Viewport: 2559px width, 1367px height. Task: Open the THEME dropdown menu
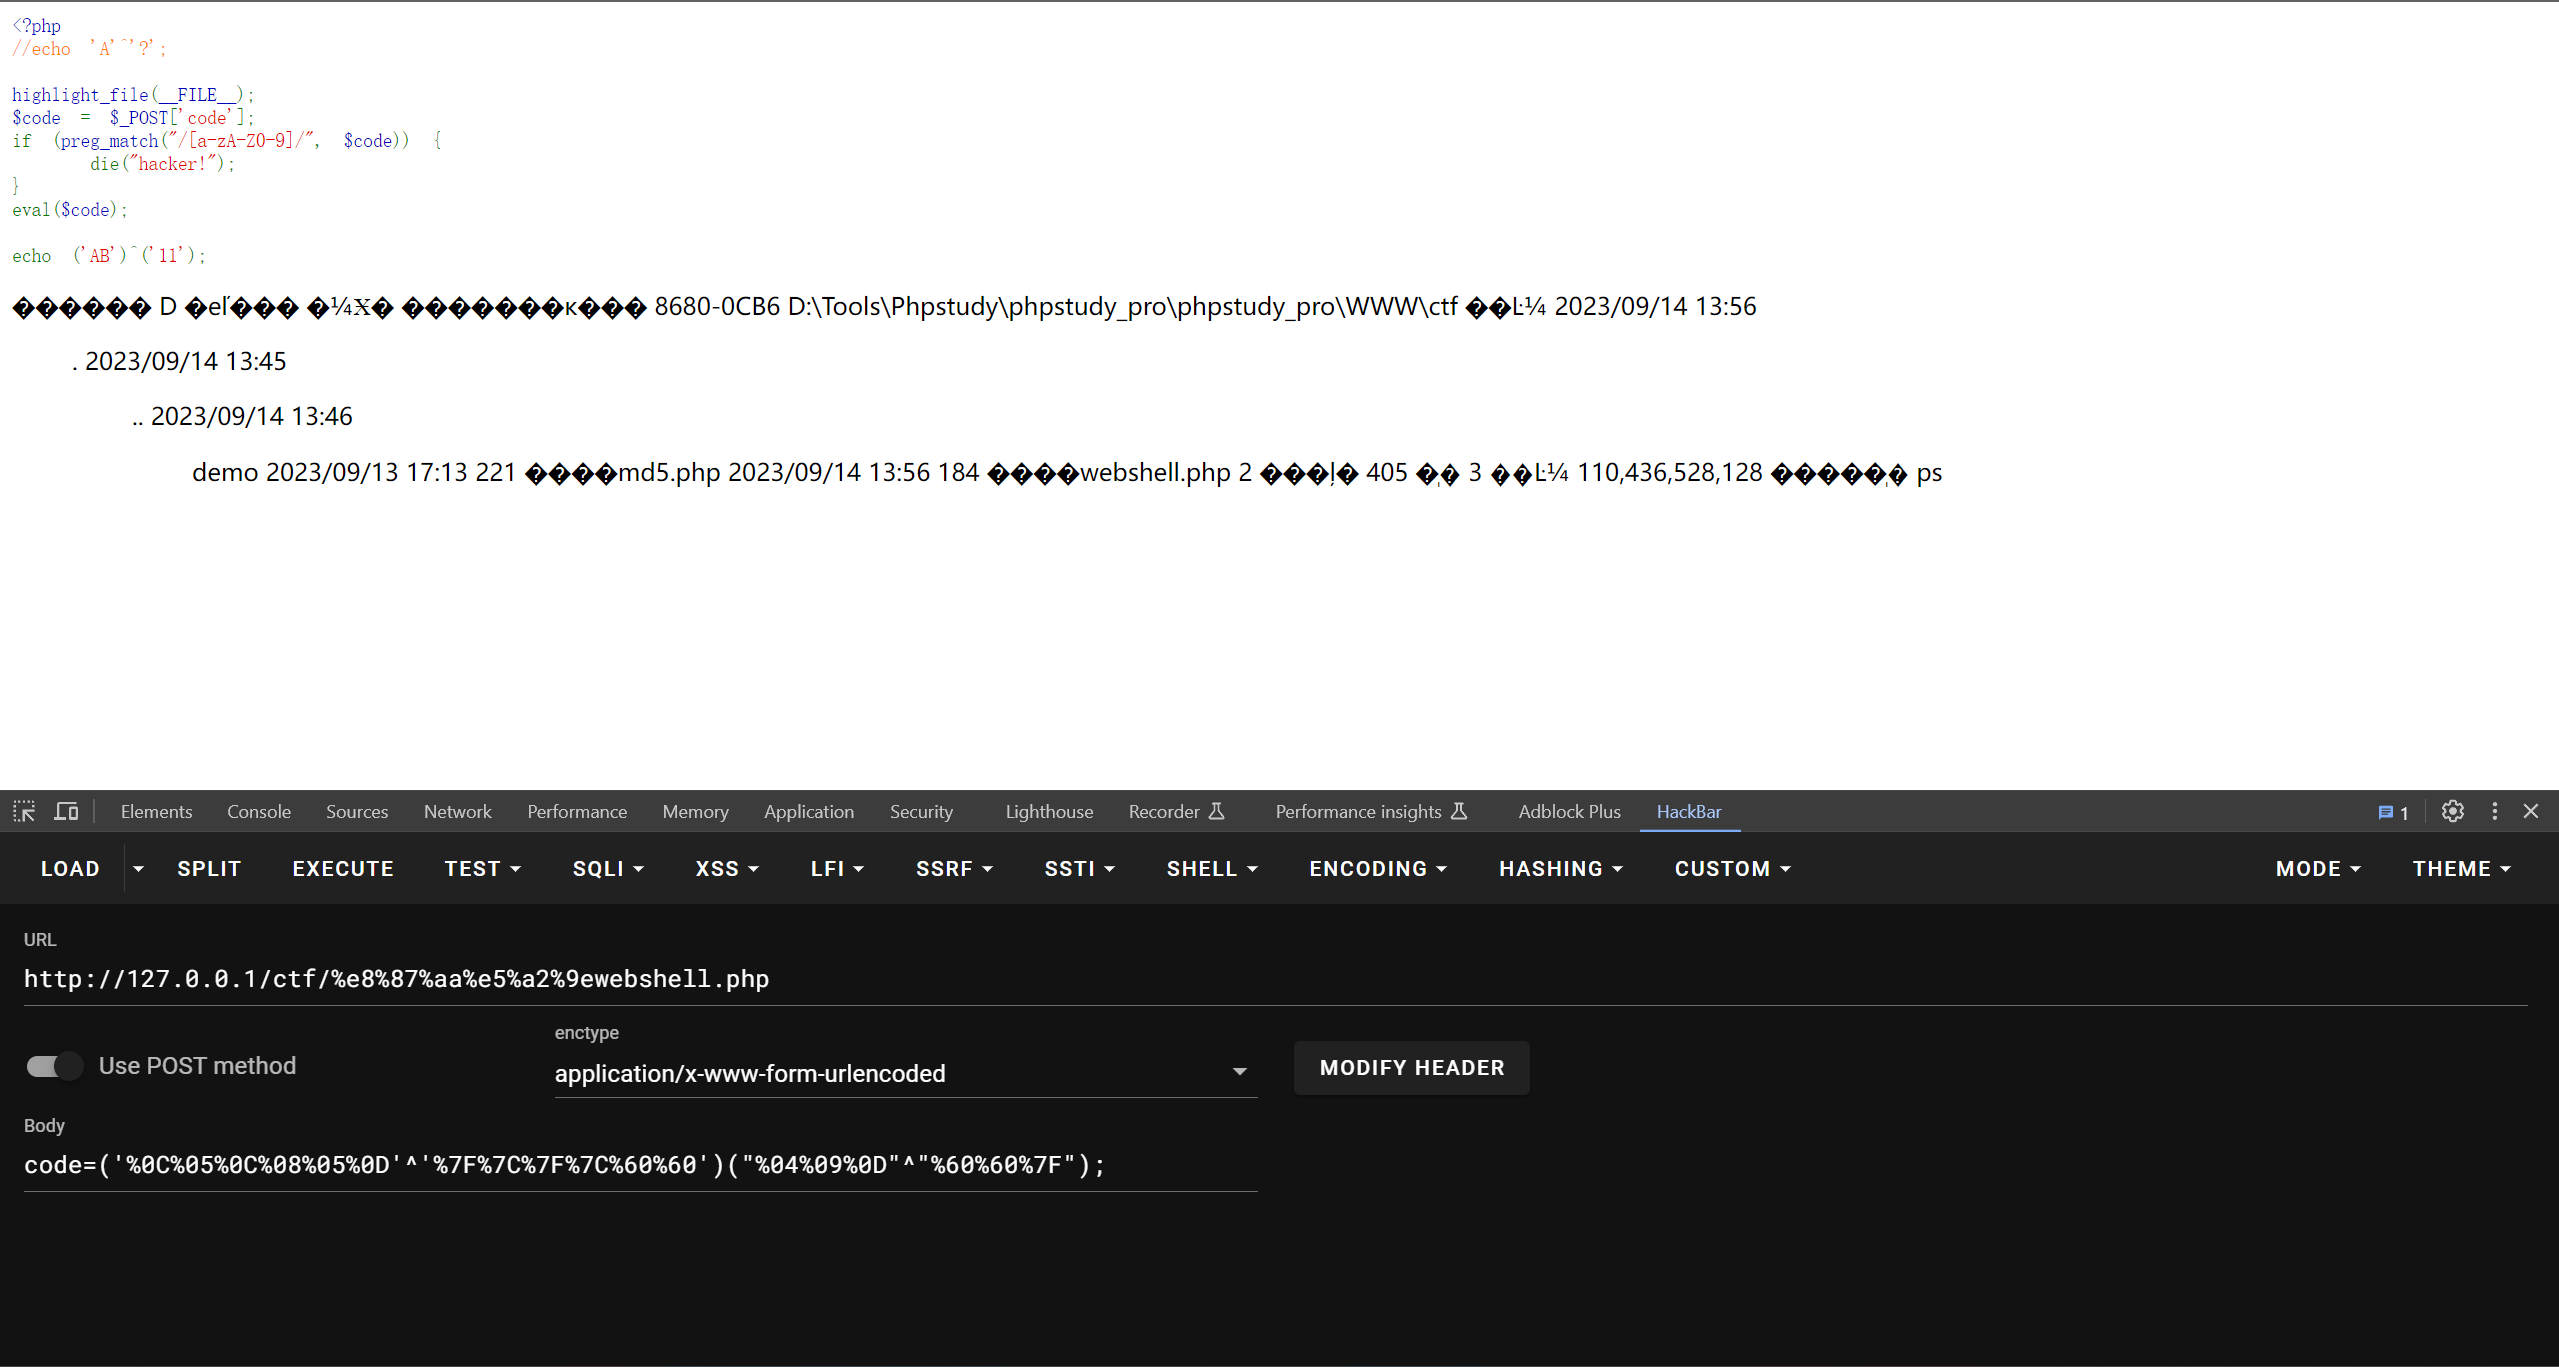click(2461, 868)
